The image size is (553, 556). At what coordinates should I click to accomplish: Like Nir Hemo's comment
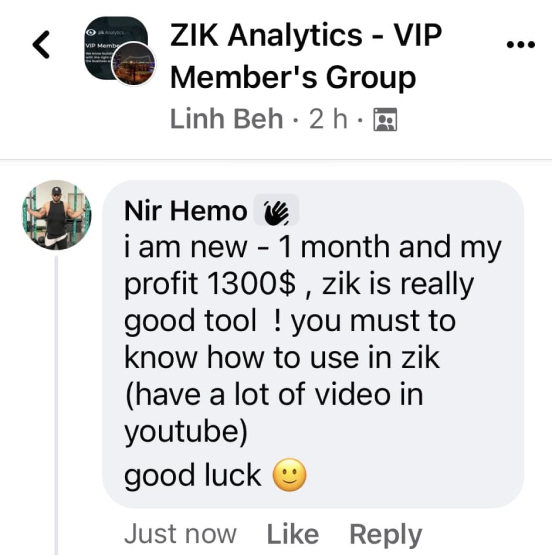pyautogui.click(x=293, y=534)
